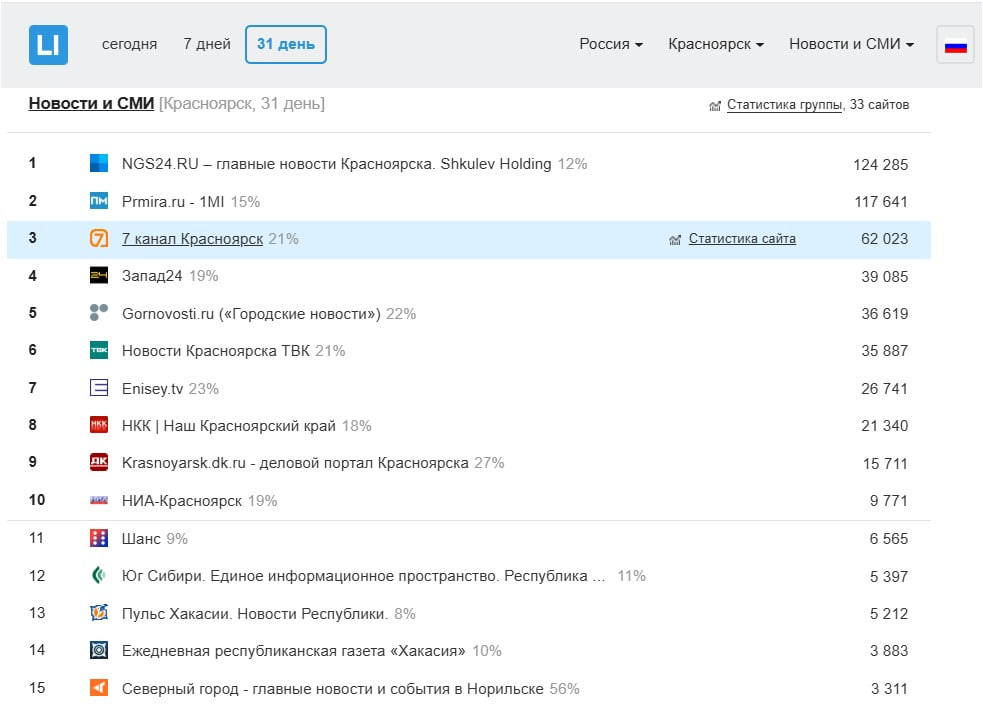The image size is (983, 706).
Task: Click the NGS24.RU site favicon
Action: pyautogui.click(x=99, y=164)
